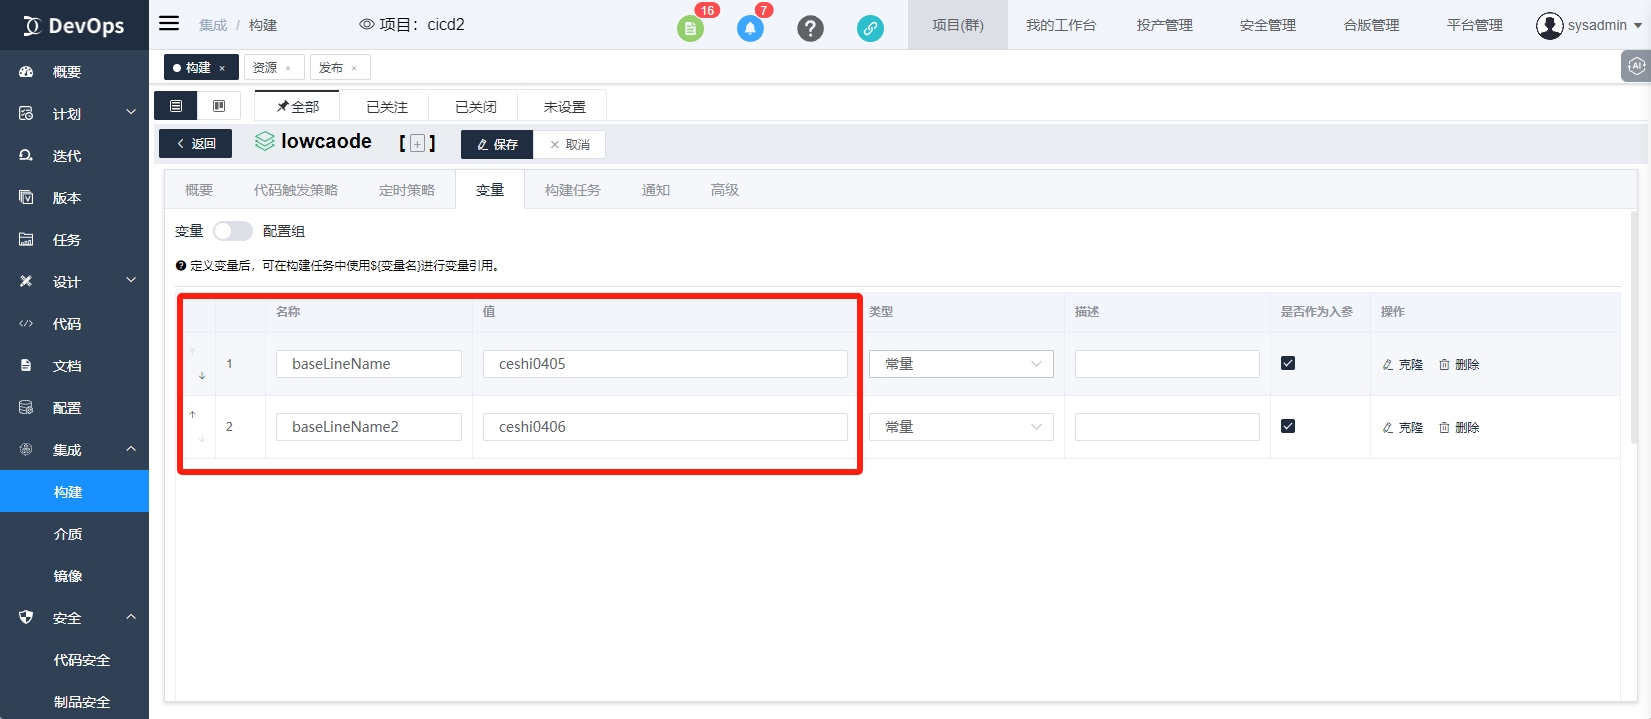
Task: Click the value field containing ceshi0405
Action: click(665, 364)
